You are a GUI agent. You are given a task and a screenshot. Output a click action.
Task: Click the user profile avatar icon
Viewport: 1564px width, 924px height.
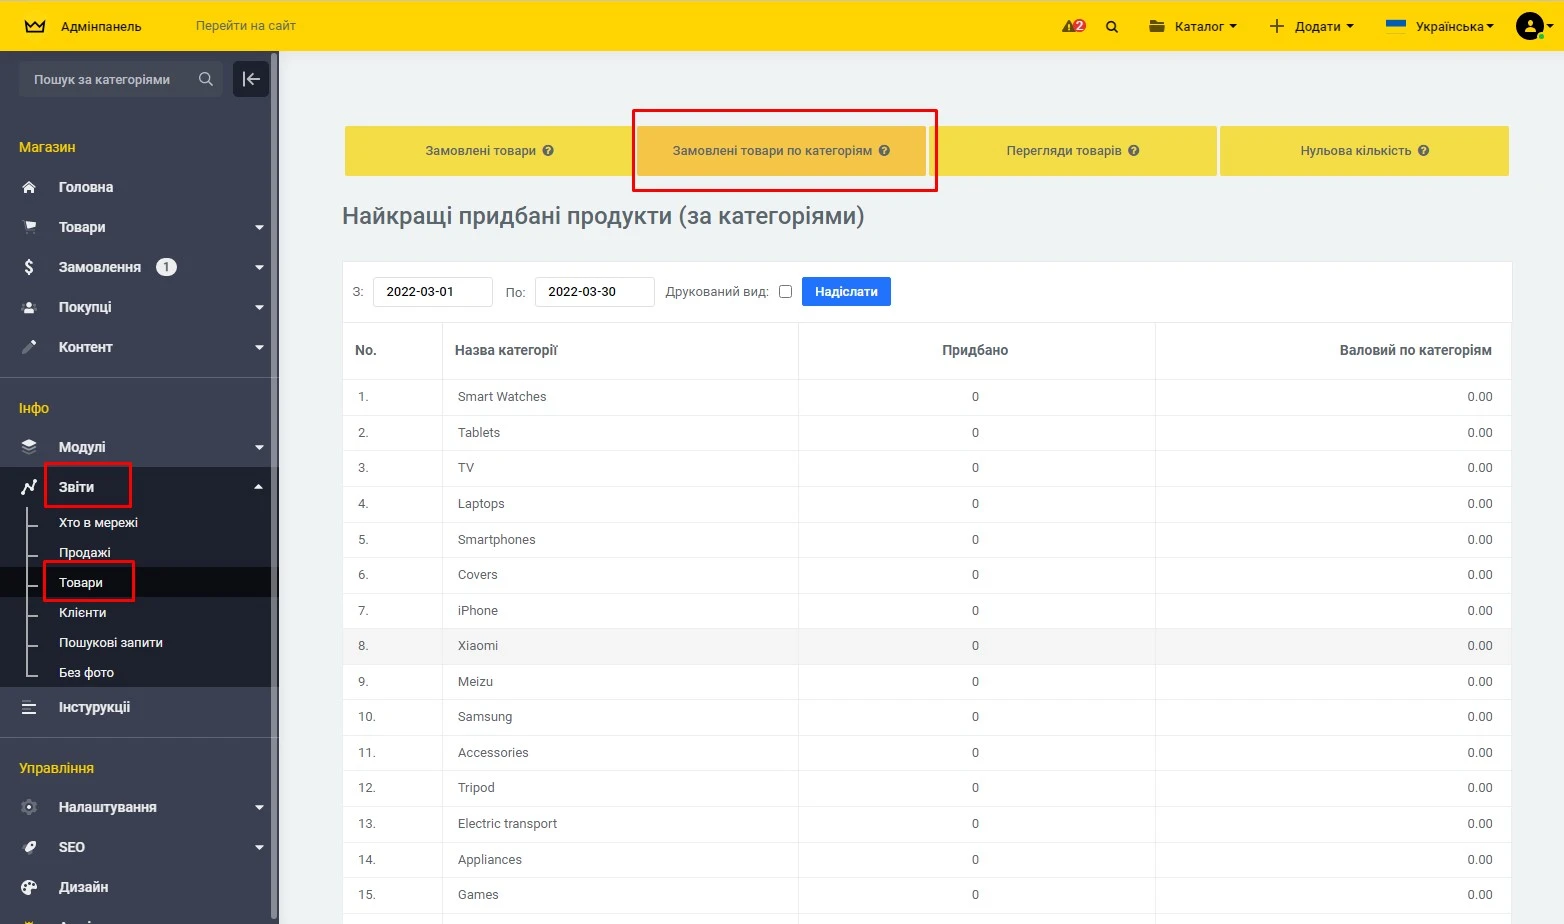1529,26
